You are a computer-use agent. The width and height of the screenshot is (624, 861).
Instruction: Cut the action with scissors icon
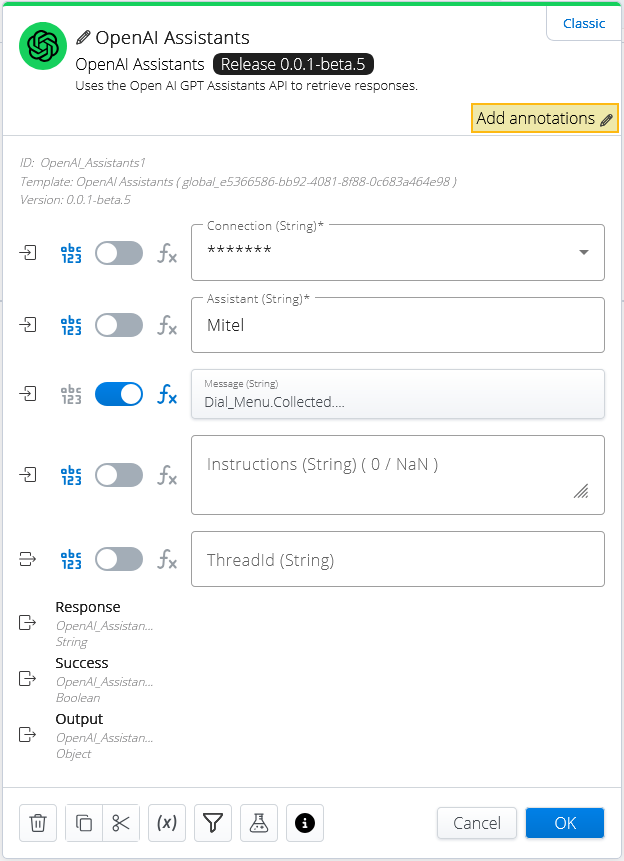pyautogui.click(x=121, y=823)
